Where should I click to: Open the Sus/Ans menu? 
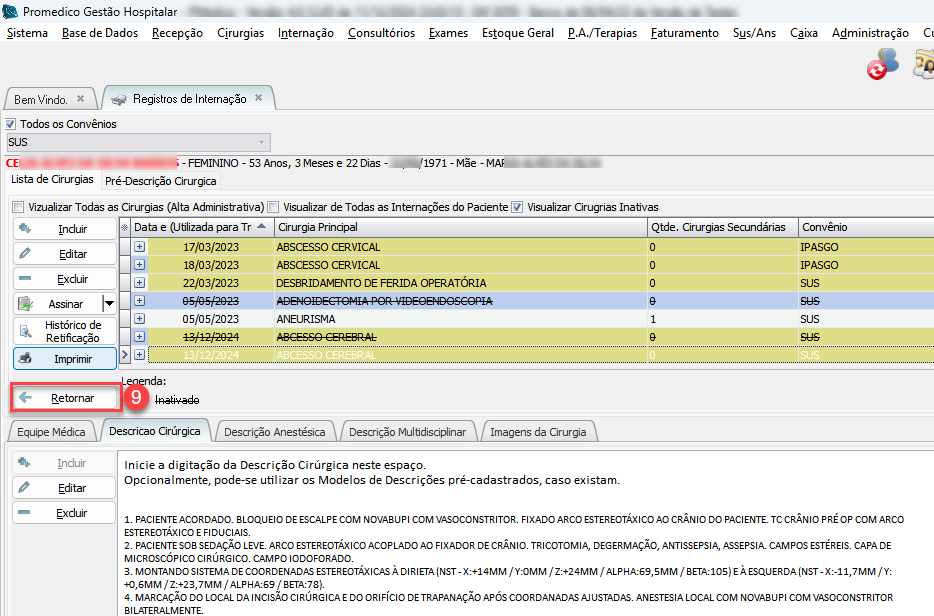(x=755, y=33)
